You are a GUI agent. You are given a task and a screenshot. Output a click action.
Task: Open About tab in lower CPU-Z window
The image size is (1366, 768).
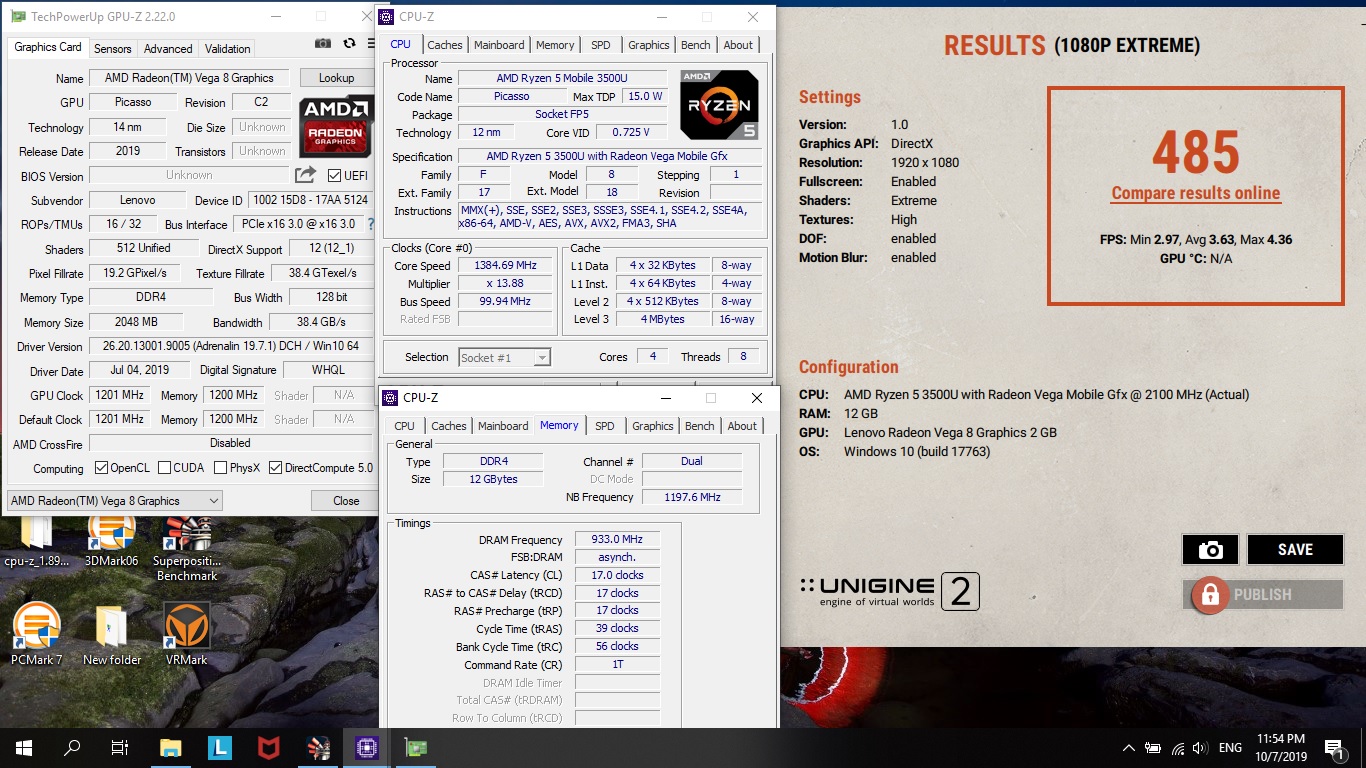742,426
